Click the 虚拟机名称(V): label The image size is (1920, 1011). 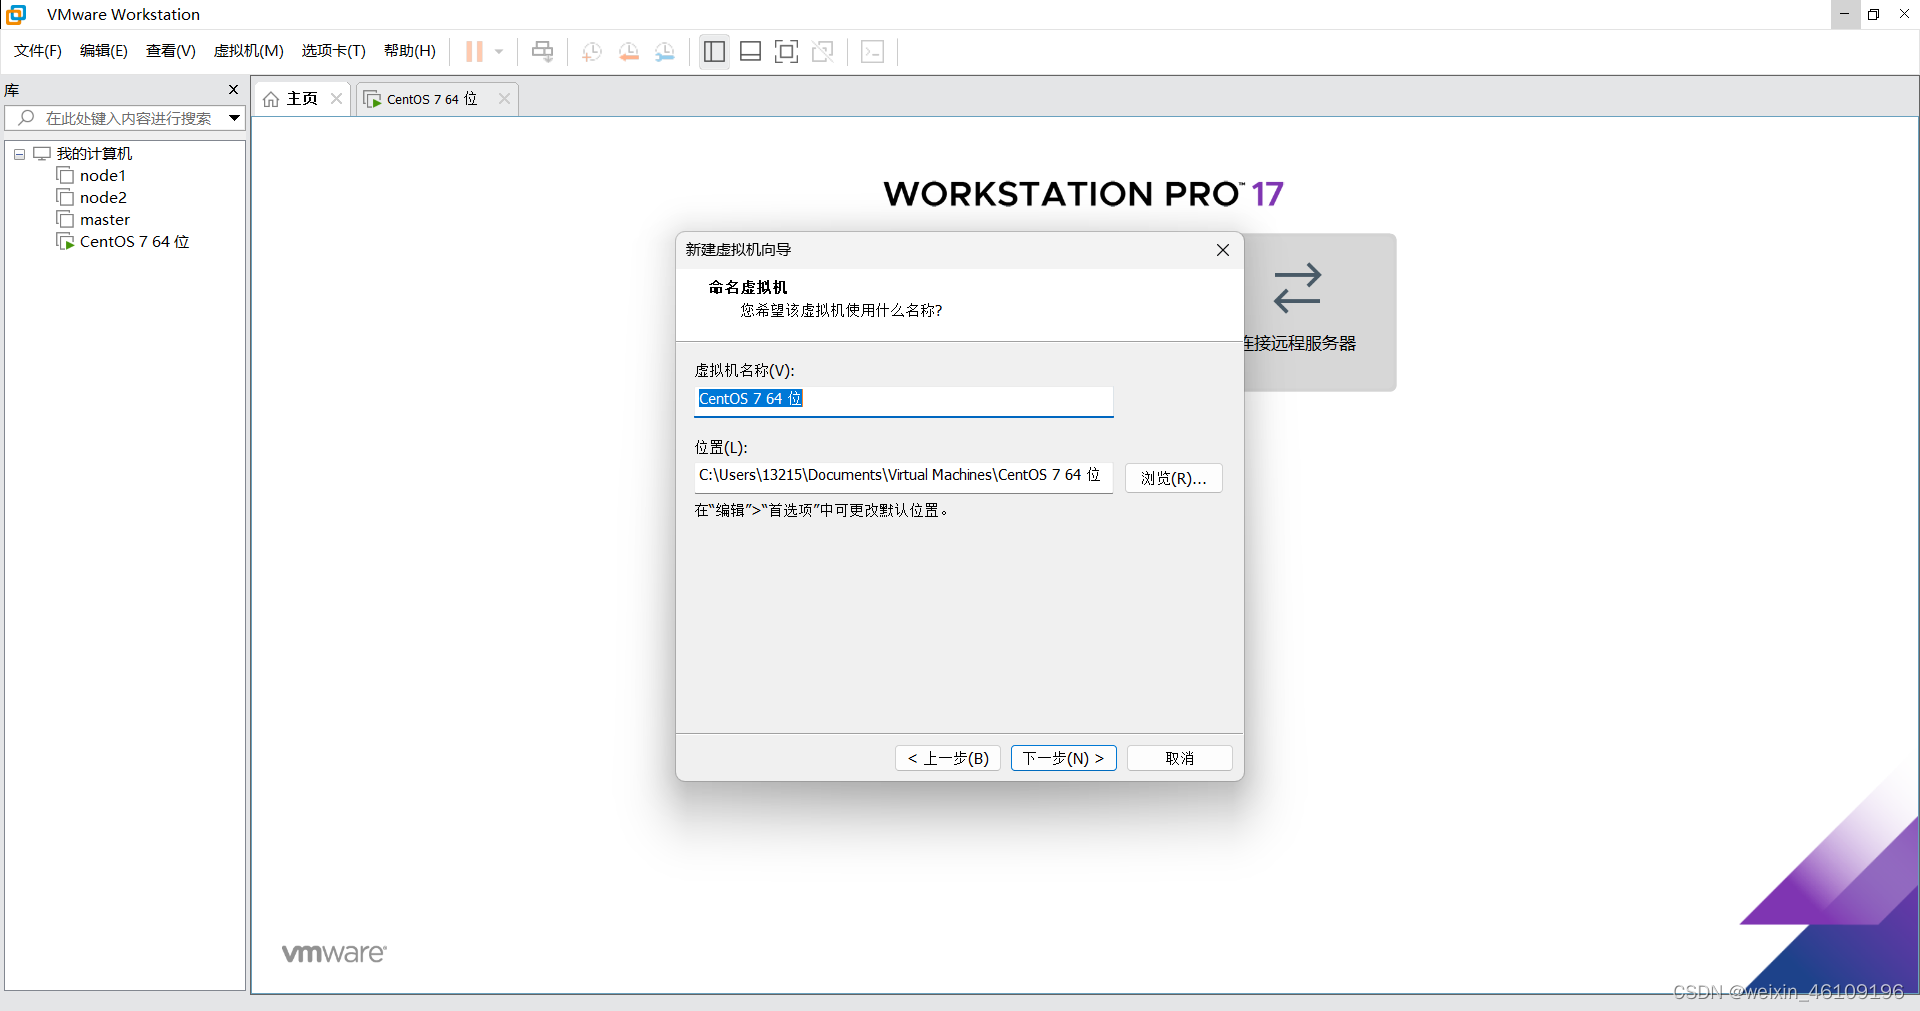click(745, 370)
